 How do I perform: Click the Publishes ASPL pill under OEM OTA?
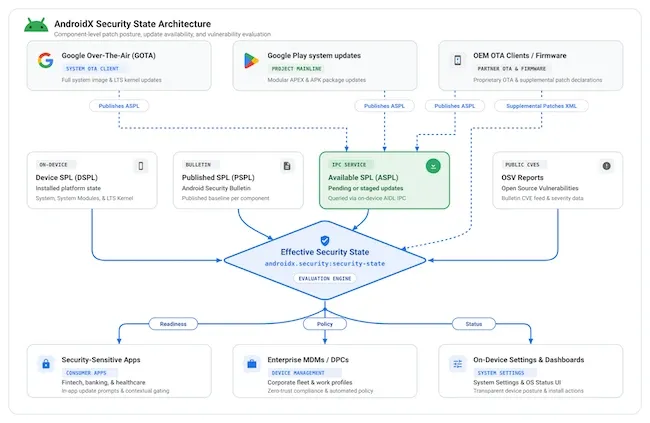tap(455, 106)
